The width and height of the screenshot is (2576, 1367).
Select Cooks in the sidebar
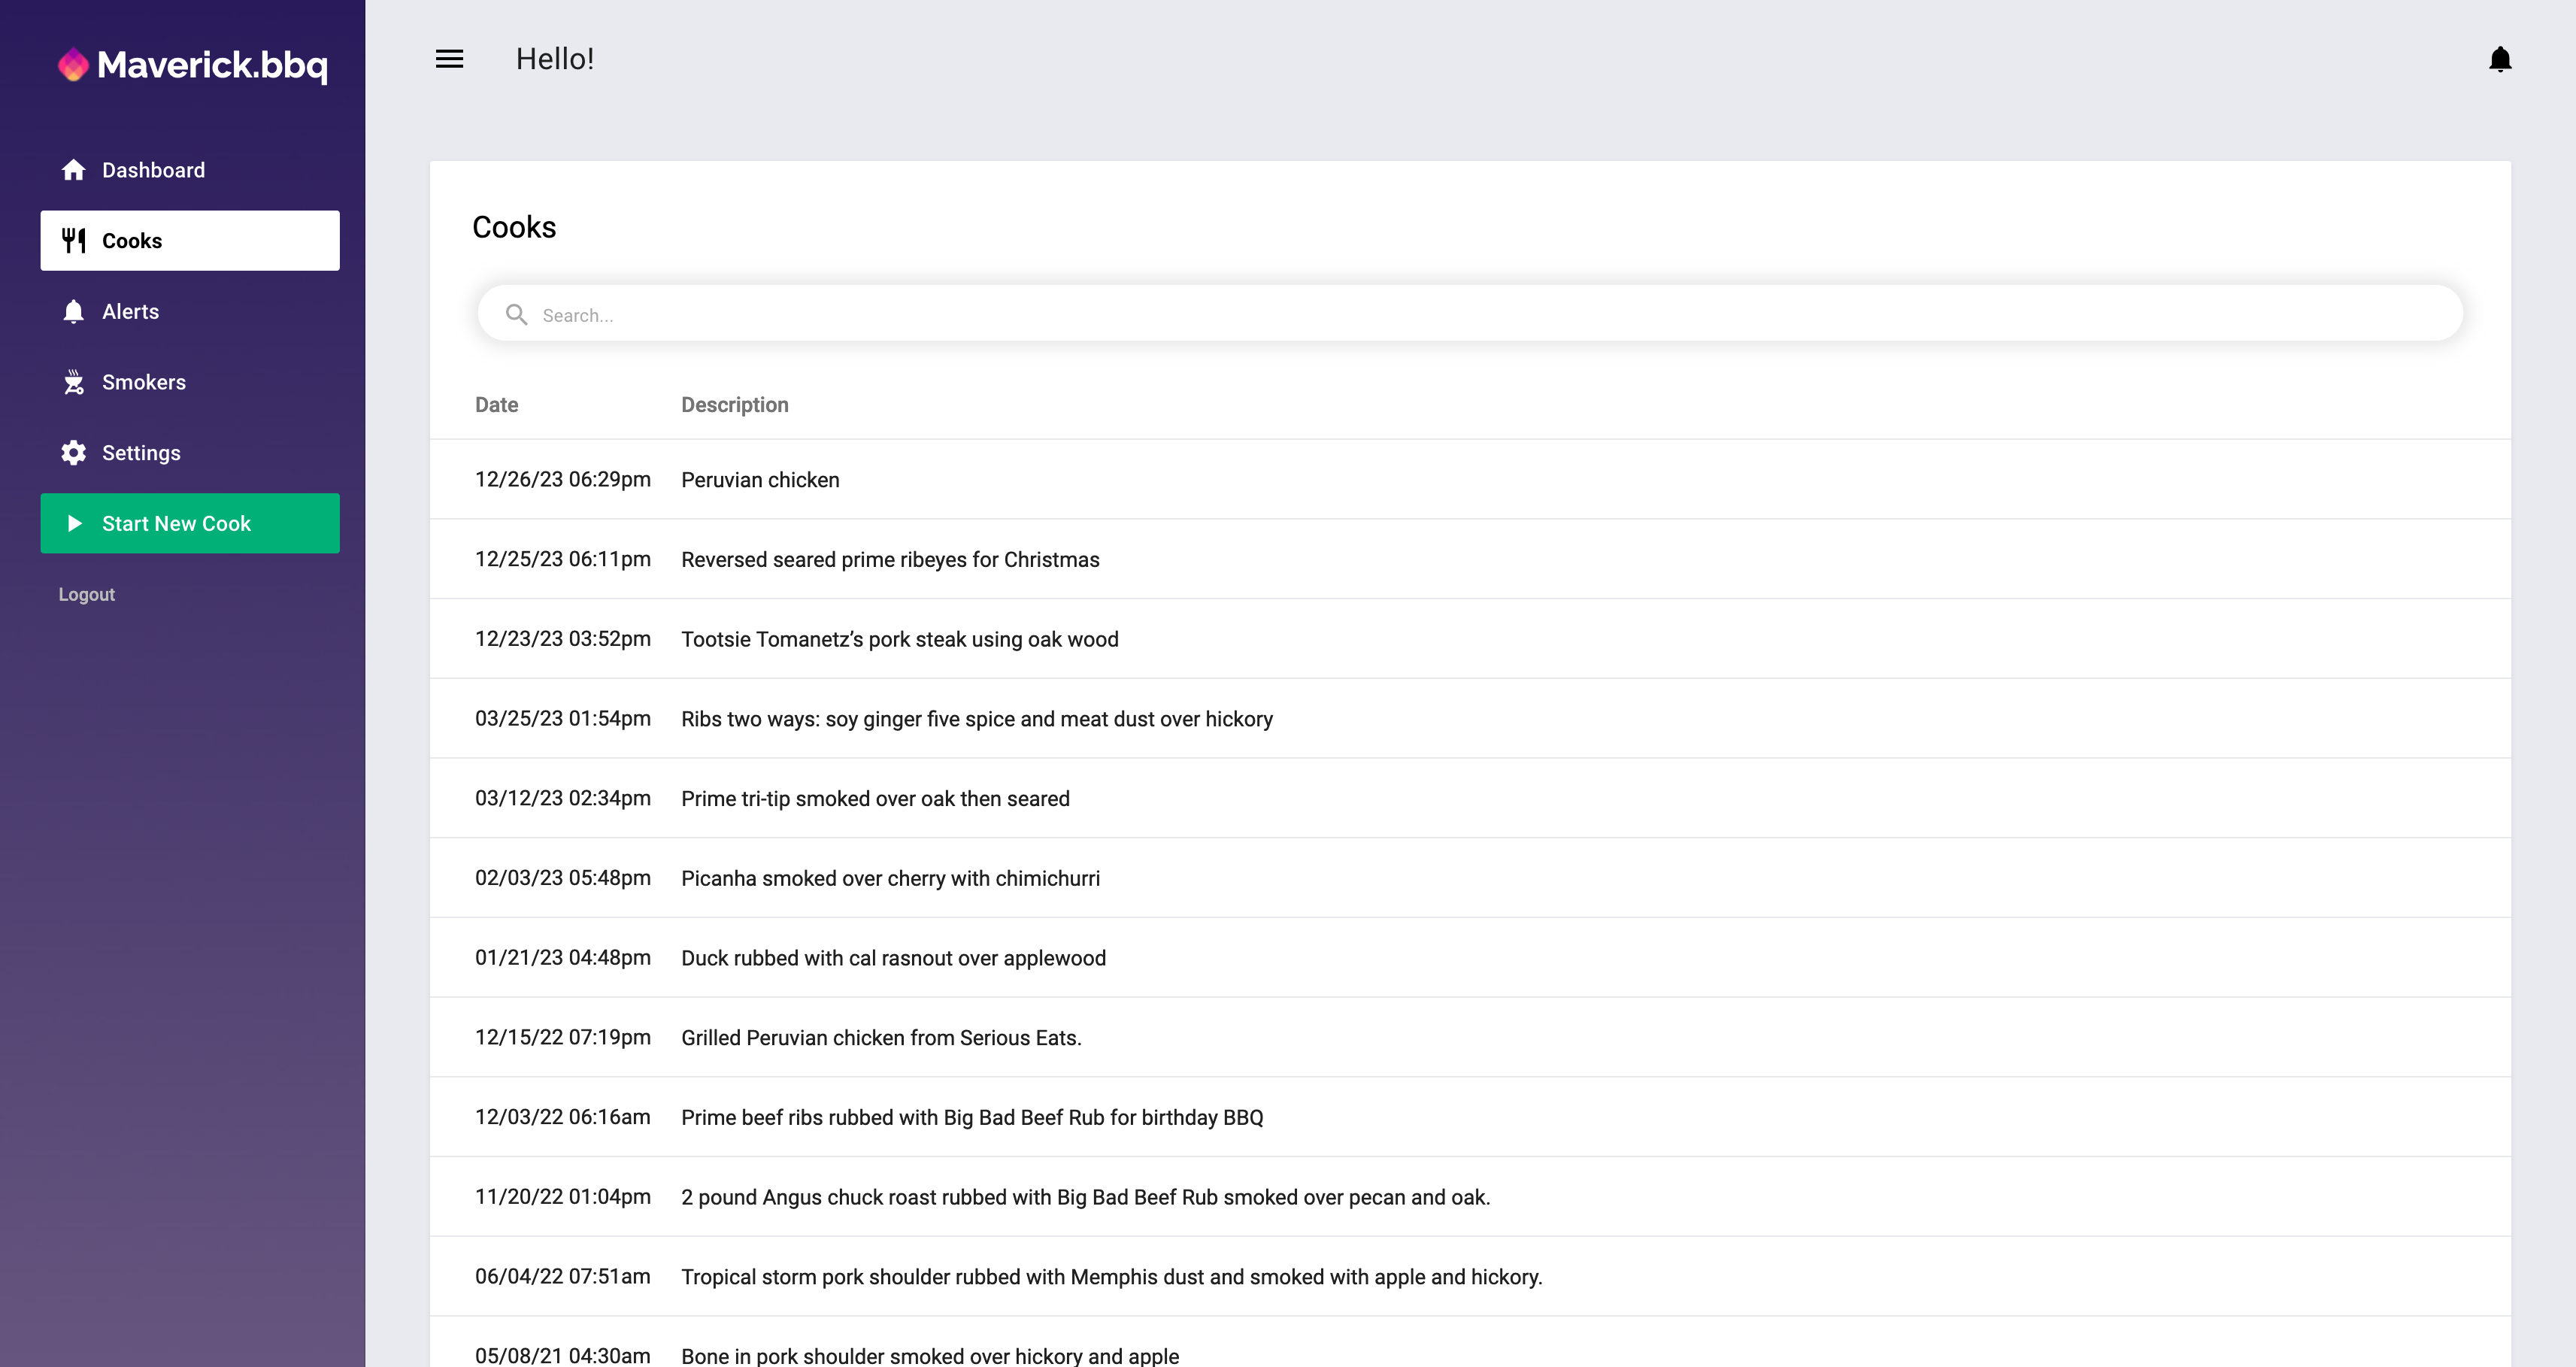tap(190, 241)
